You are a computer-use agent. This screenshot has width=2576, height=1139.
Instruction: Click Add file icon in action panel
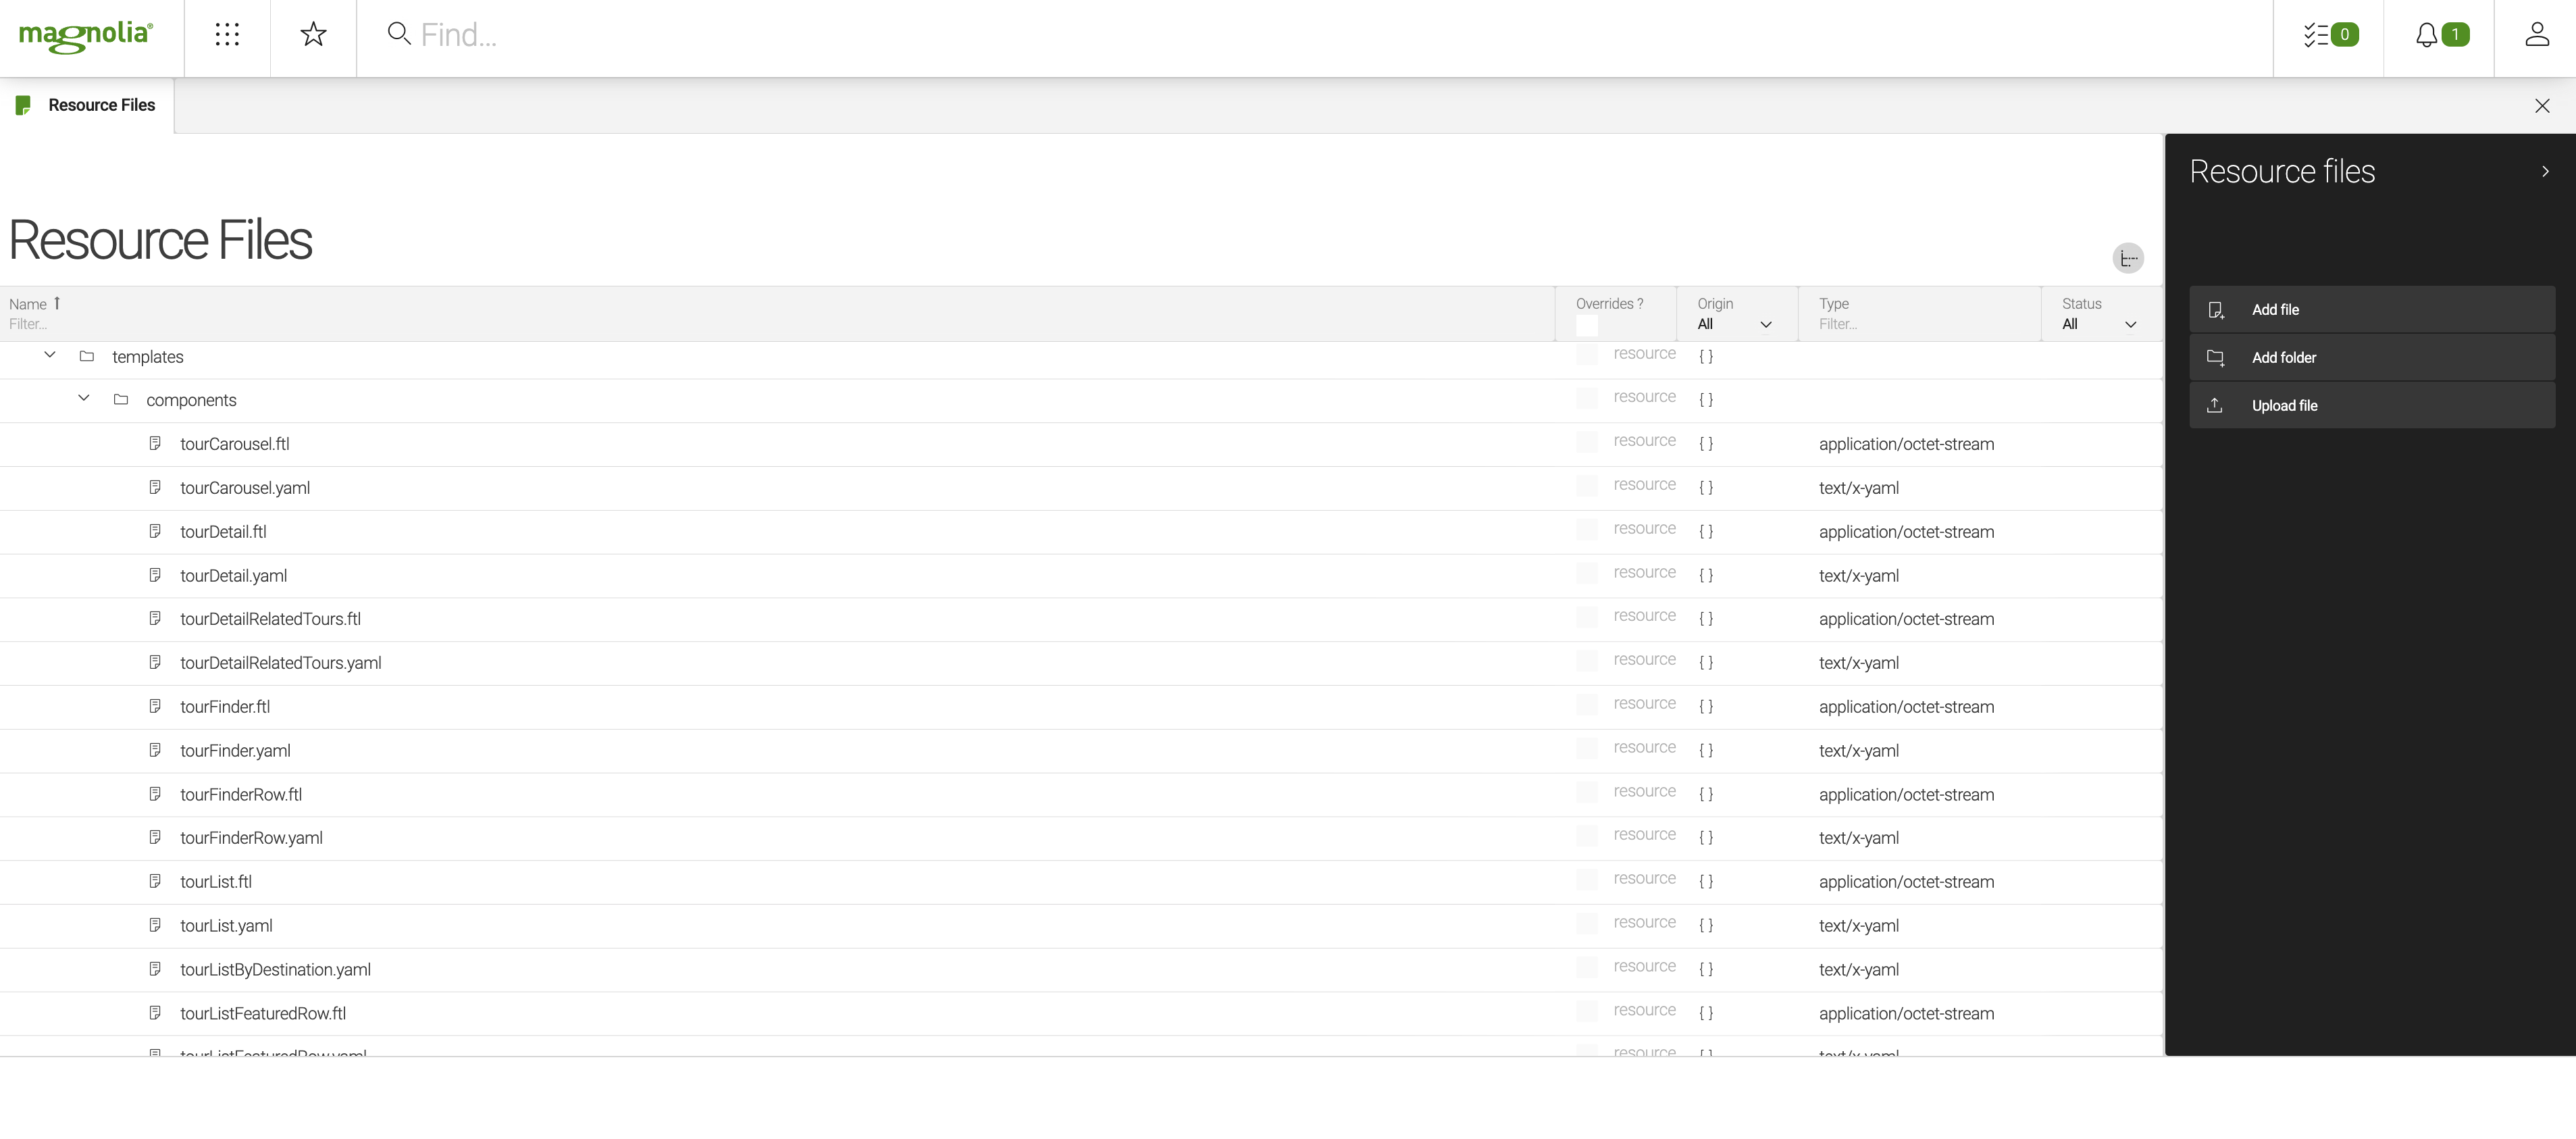(2216, 310)
